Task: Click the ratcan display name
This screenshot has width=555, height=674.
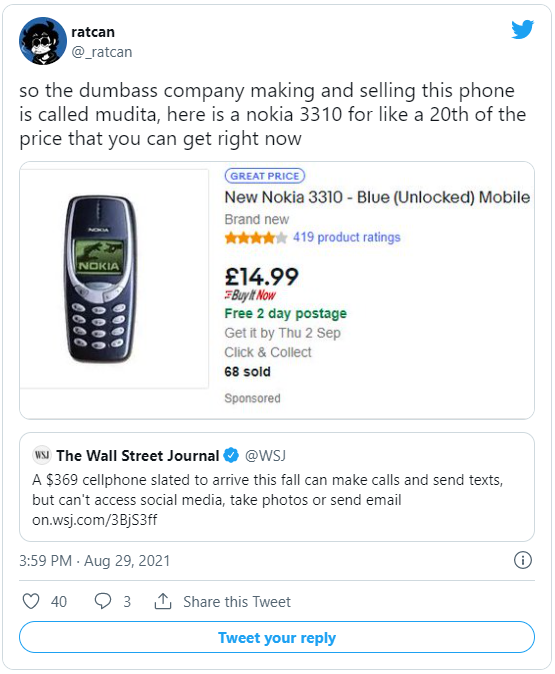Action: (x=93, y=32)
